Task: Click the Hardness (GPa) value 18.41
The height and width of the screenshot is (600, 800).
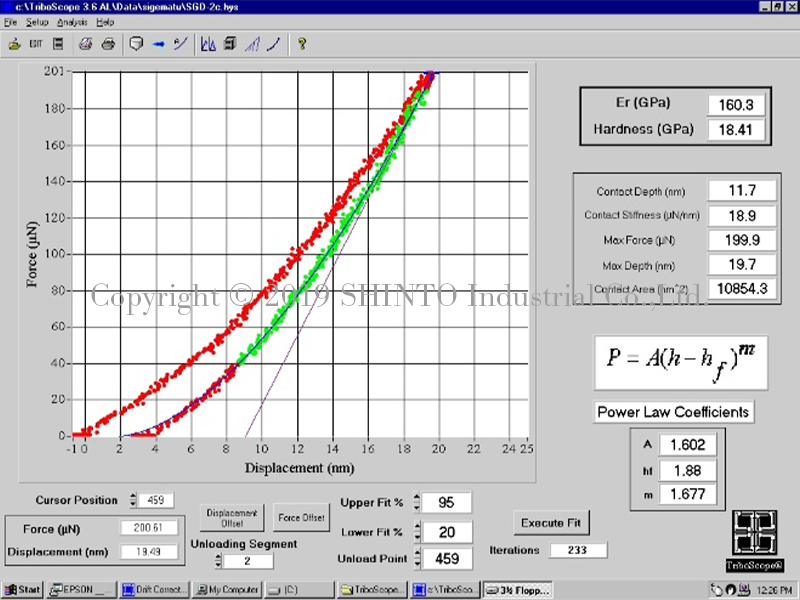Action: pyautogui.click(x=736, y=130)
